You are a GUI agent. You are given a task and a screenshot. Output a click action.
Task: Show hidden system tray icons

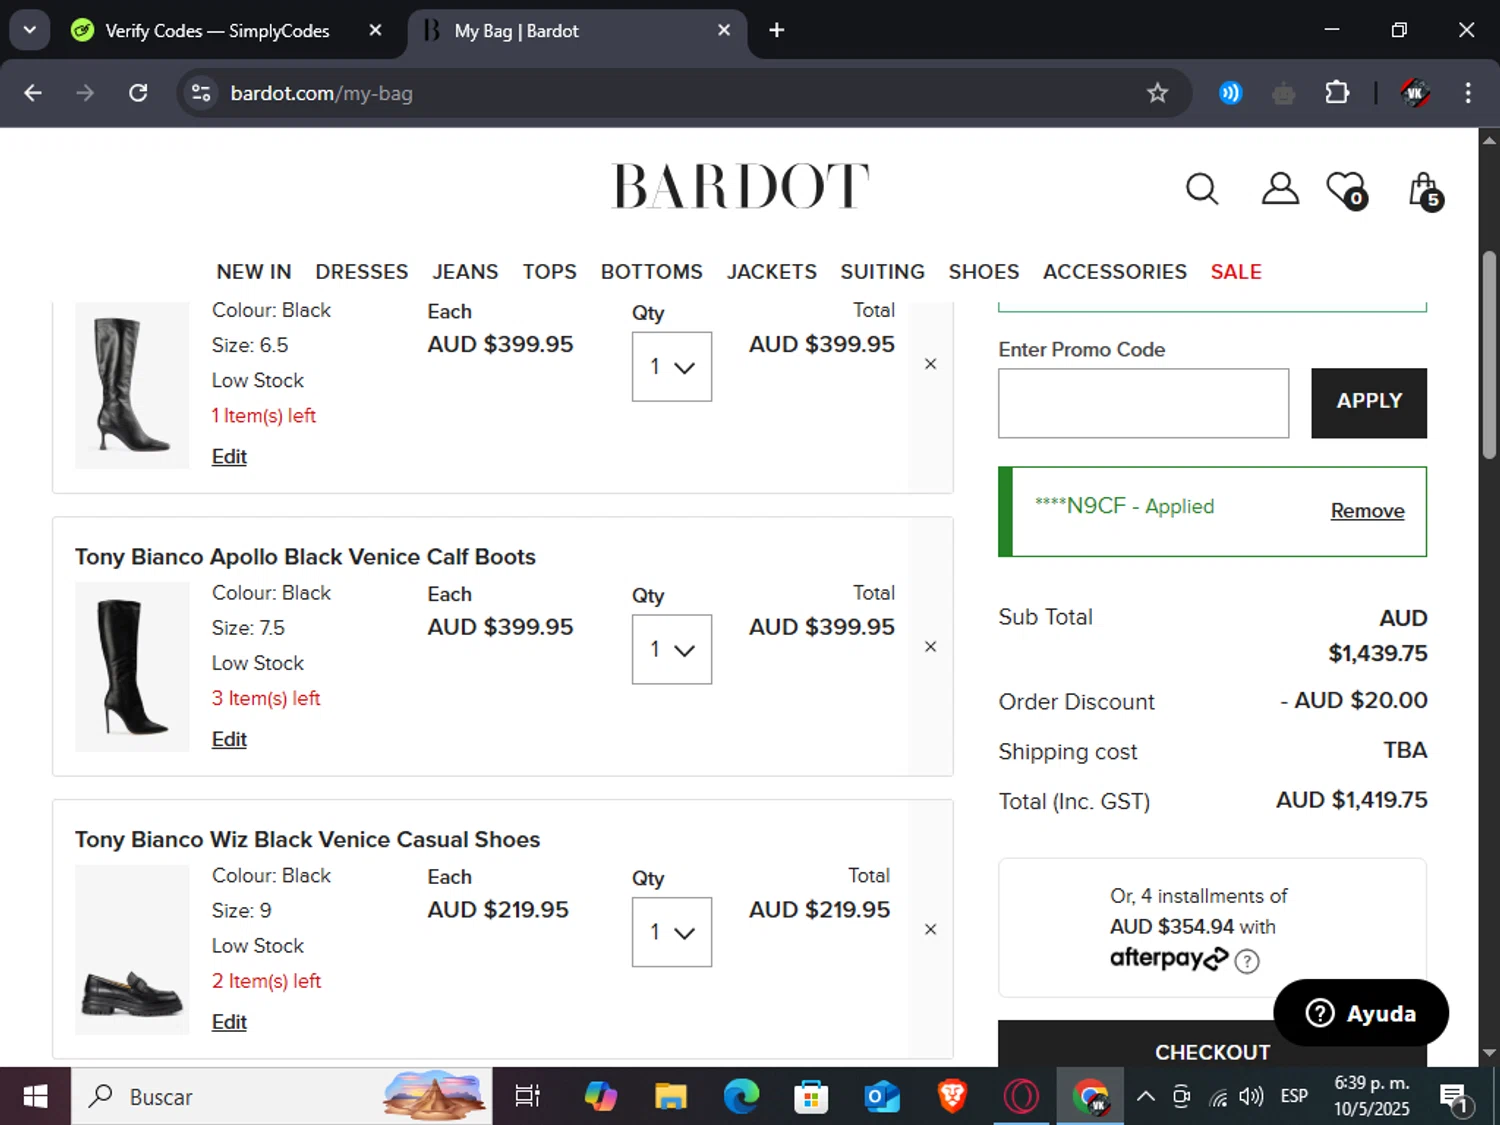click(x=1146, y=1097)
